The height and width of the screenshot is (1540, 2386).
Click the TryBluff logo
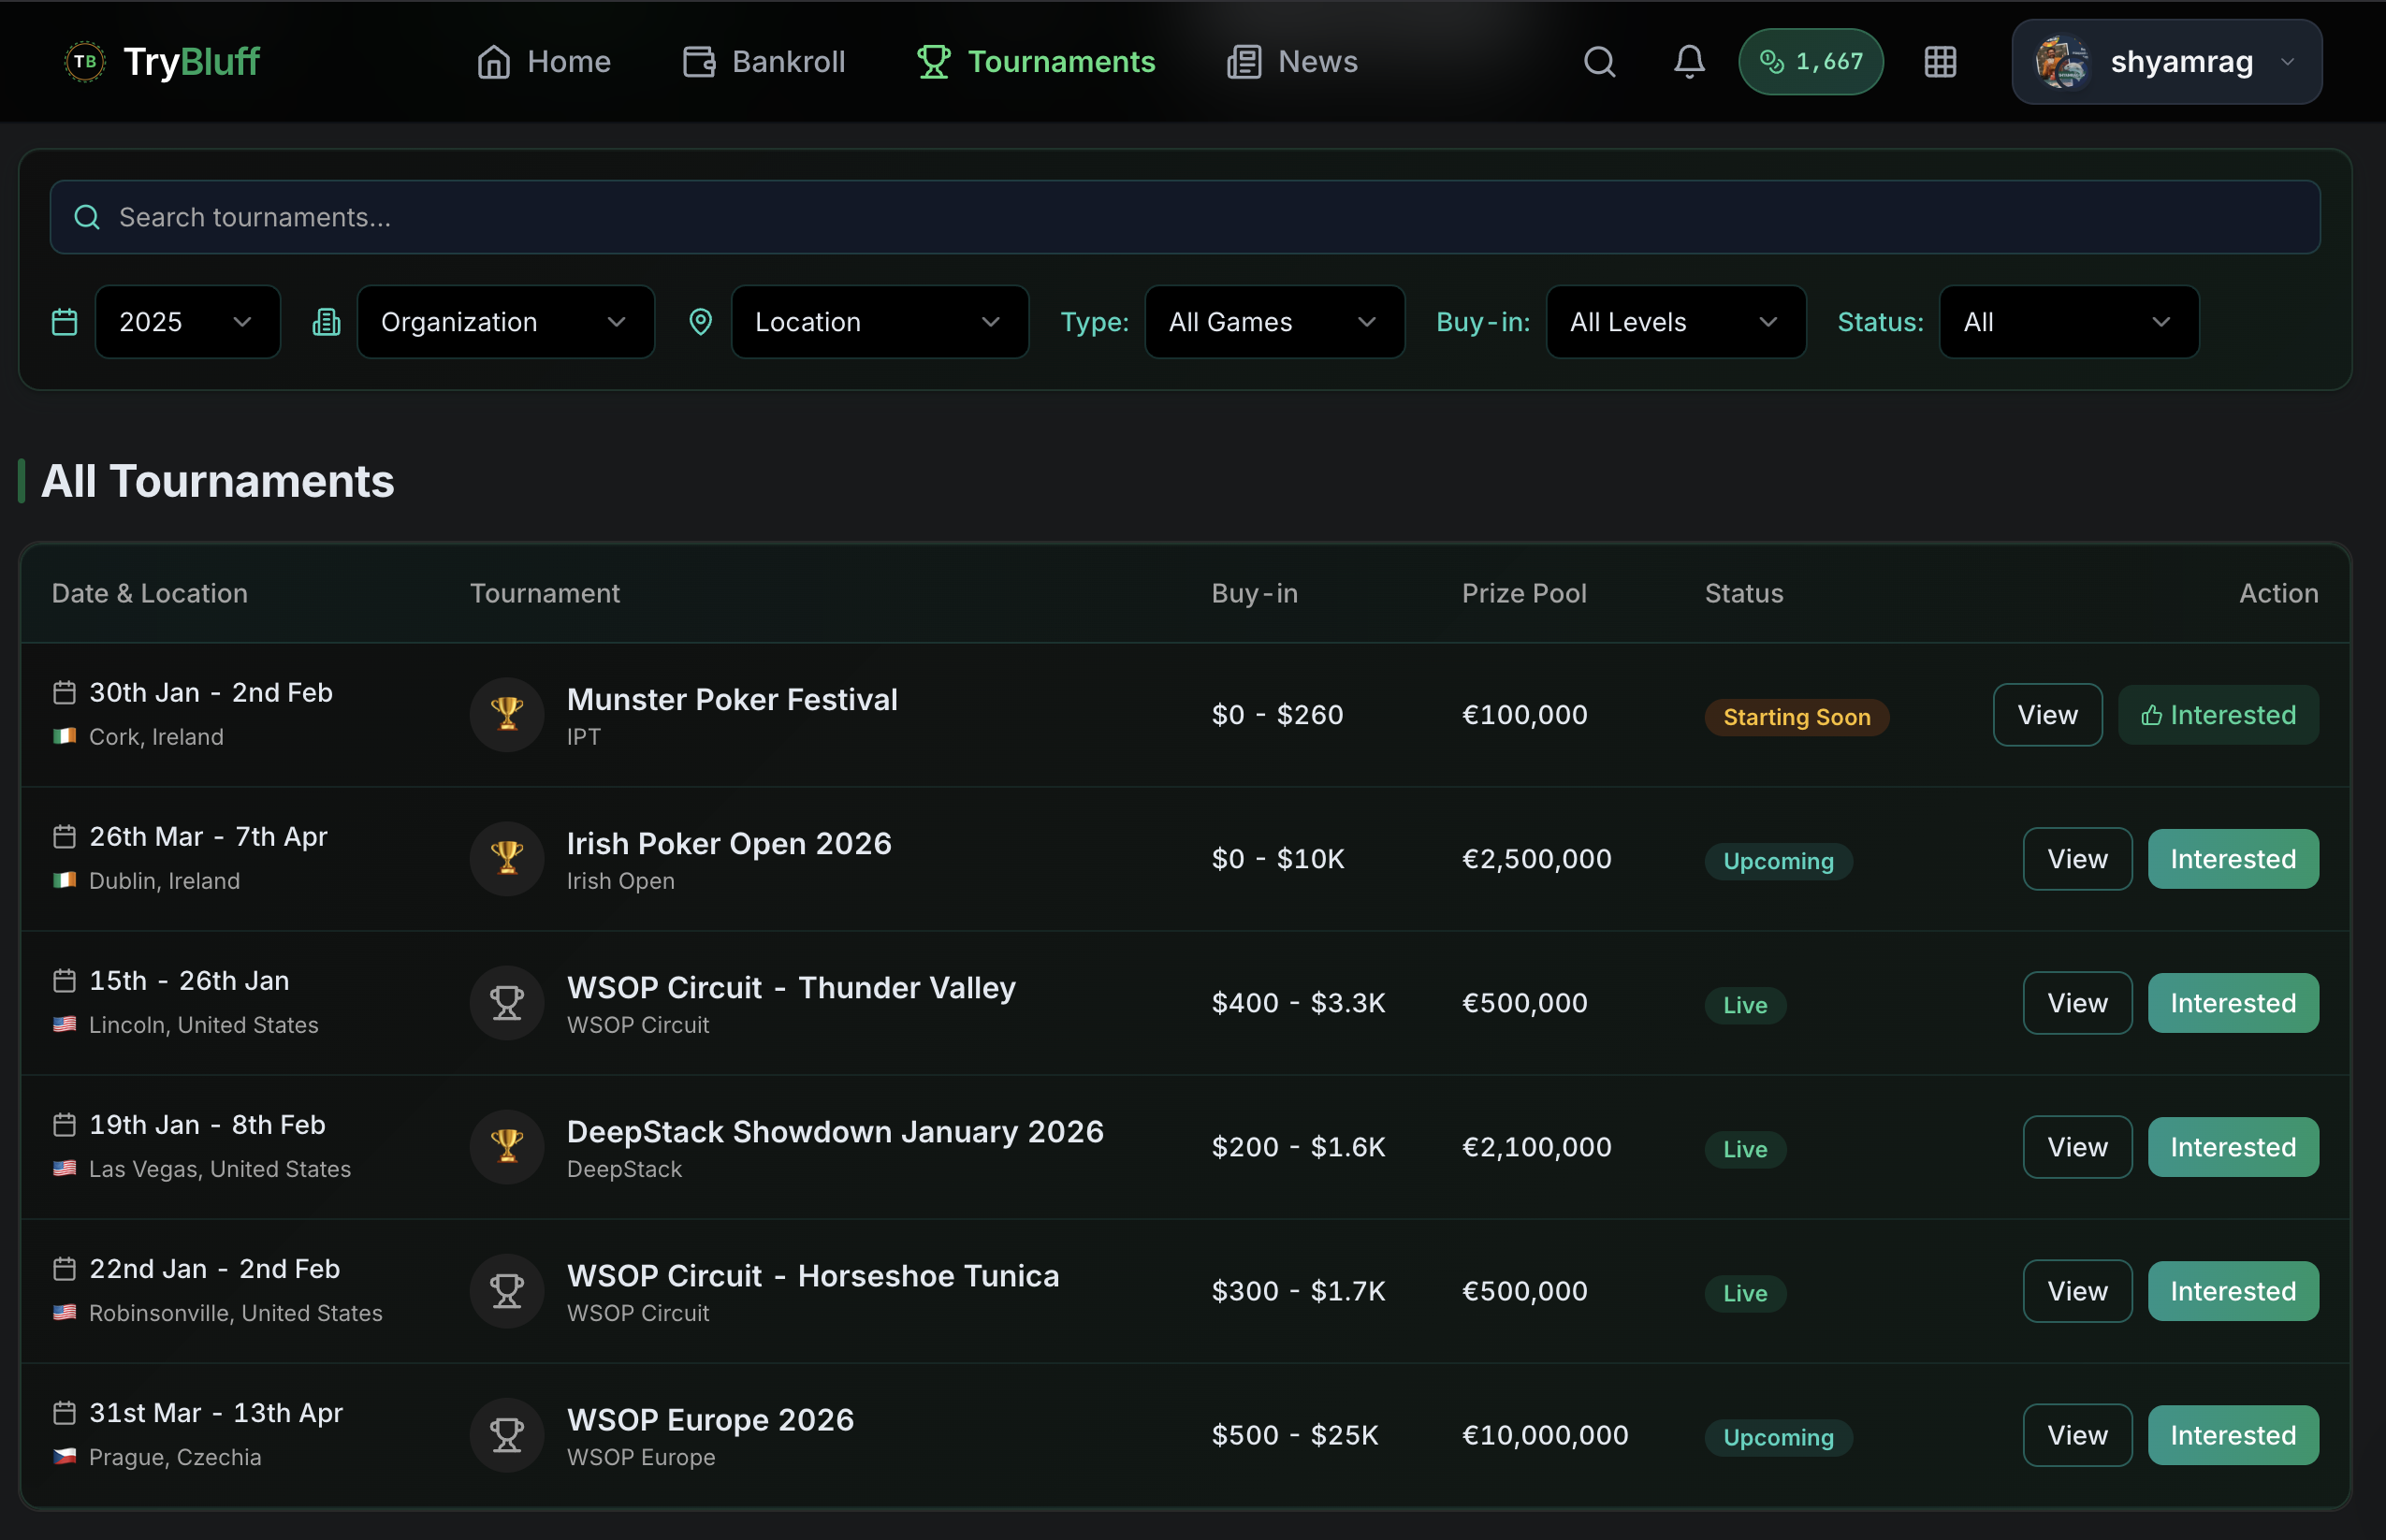click(x=162, y=61)
